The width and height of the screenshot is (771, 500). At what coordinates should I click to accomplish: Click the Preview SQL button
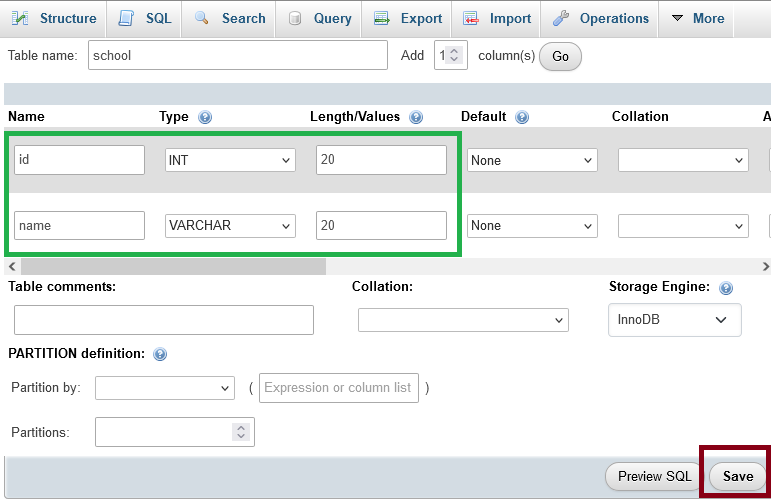coord(654,476)
